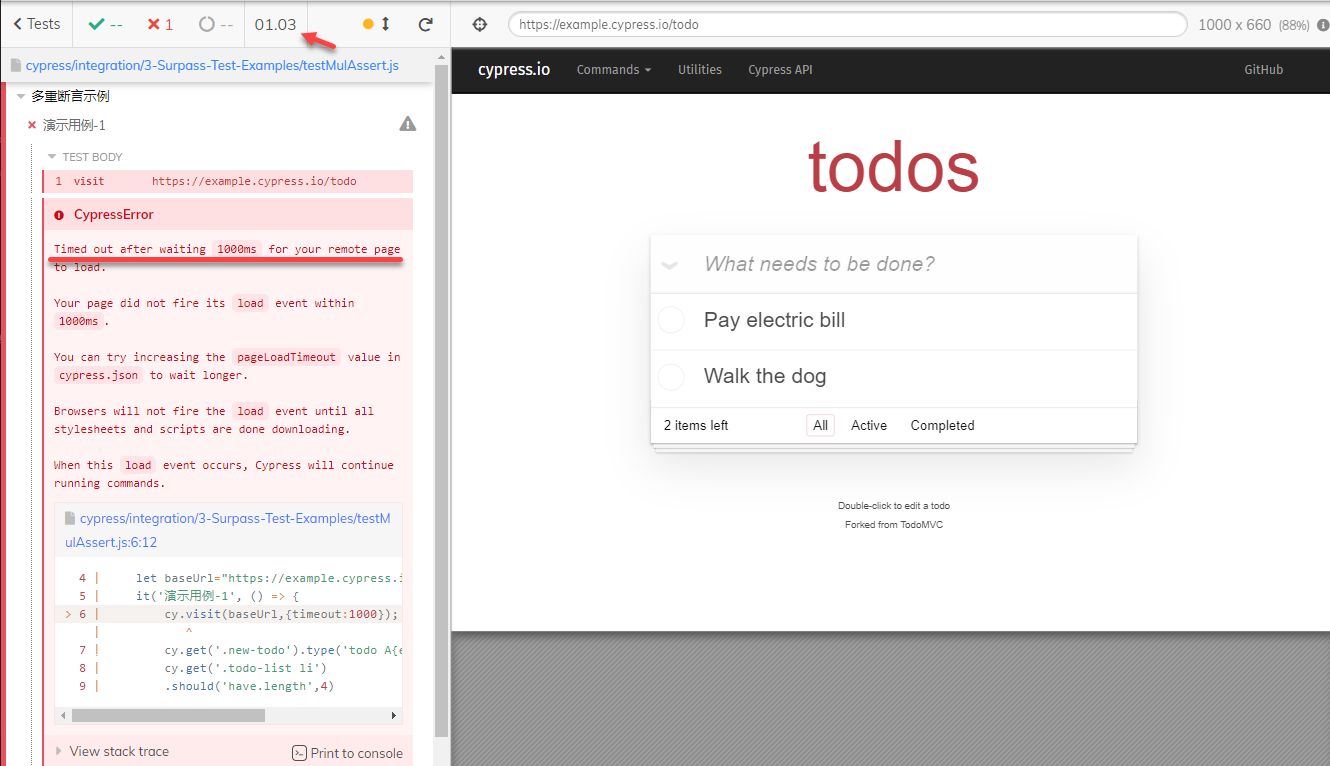Click the CypressError heading error icon
Image resolution: width=1330 pixels, height=766 pixels.
tap(59, 215)
